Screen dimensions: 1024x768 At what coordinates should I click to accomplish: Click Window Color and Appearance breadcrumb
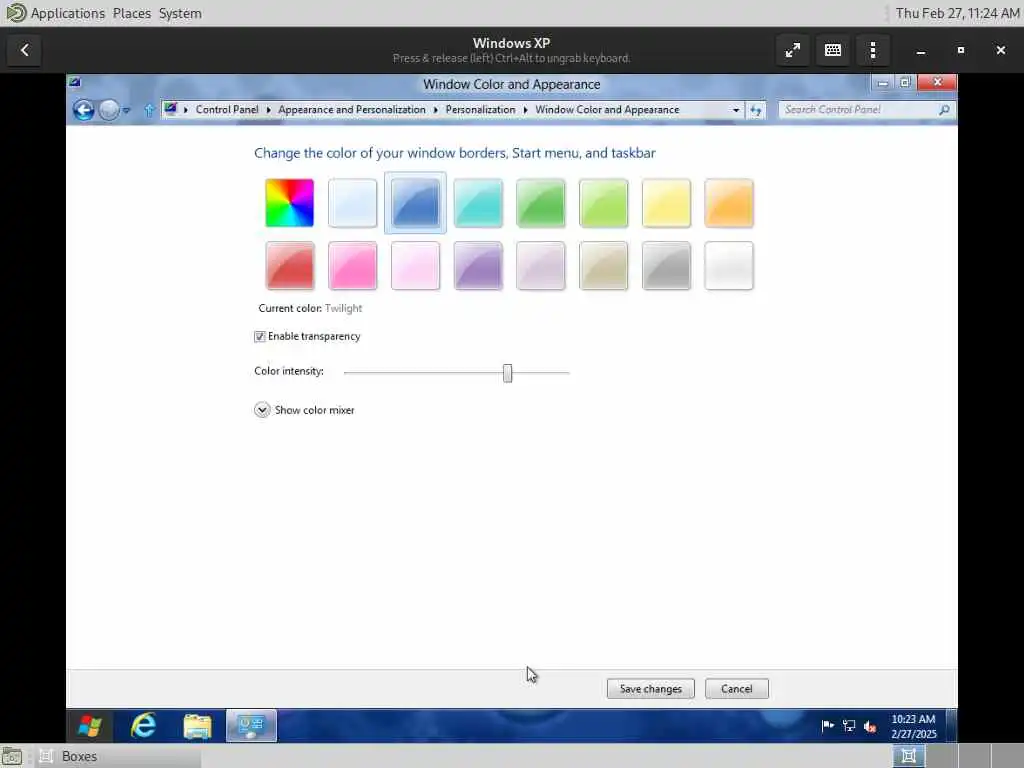pyautogui.click(x=607, y=110)
